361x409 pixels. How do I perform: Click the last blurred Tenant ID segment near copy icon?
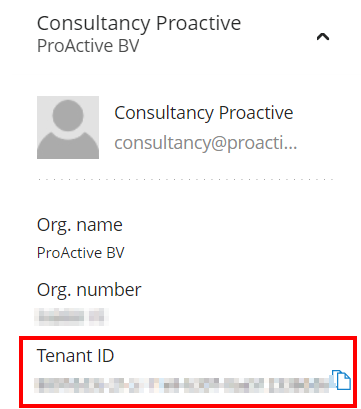299,385
